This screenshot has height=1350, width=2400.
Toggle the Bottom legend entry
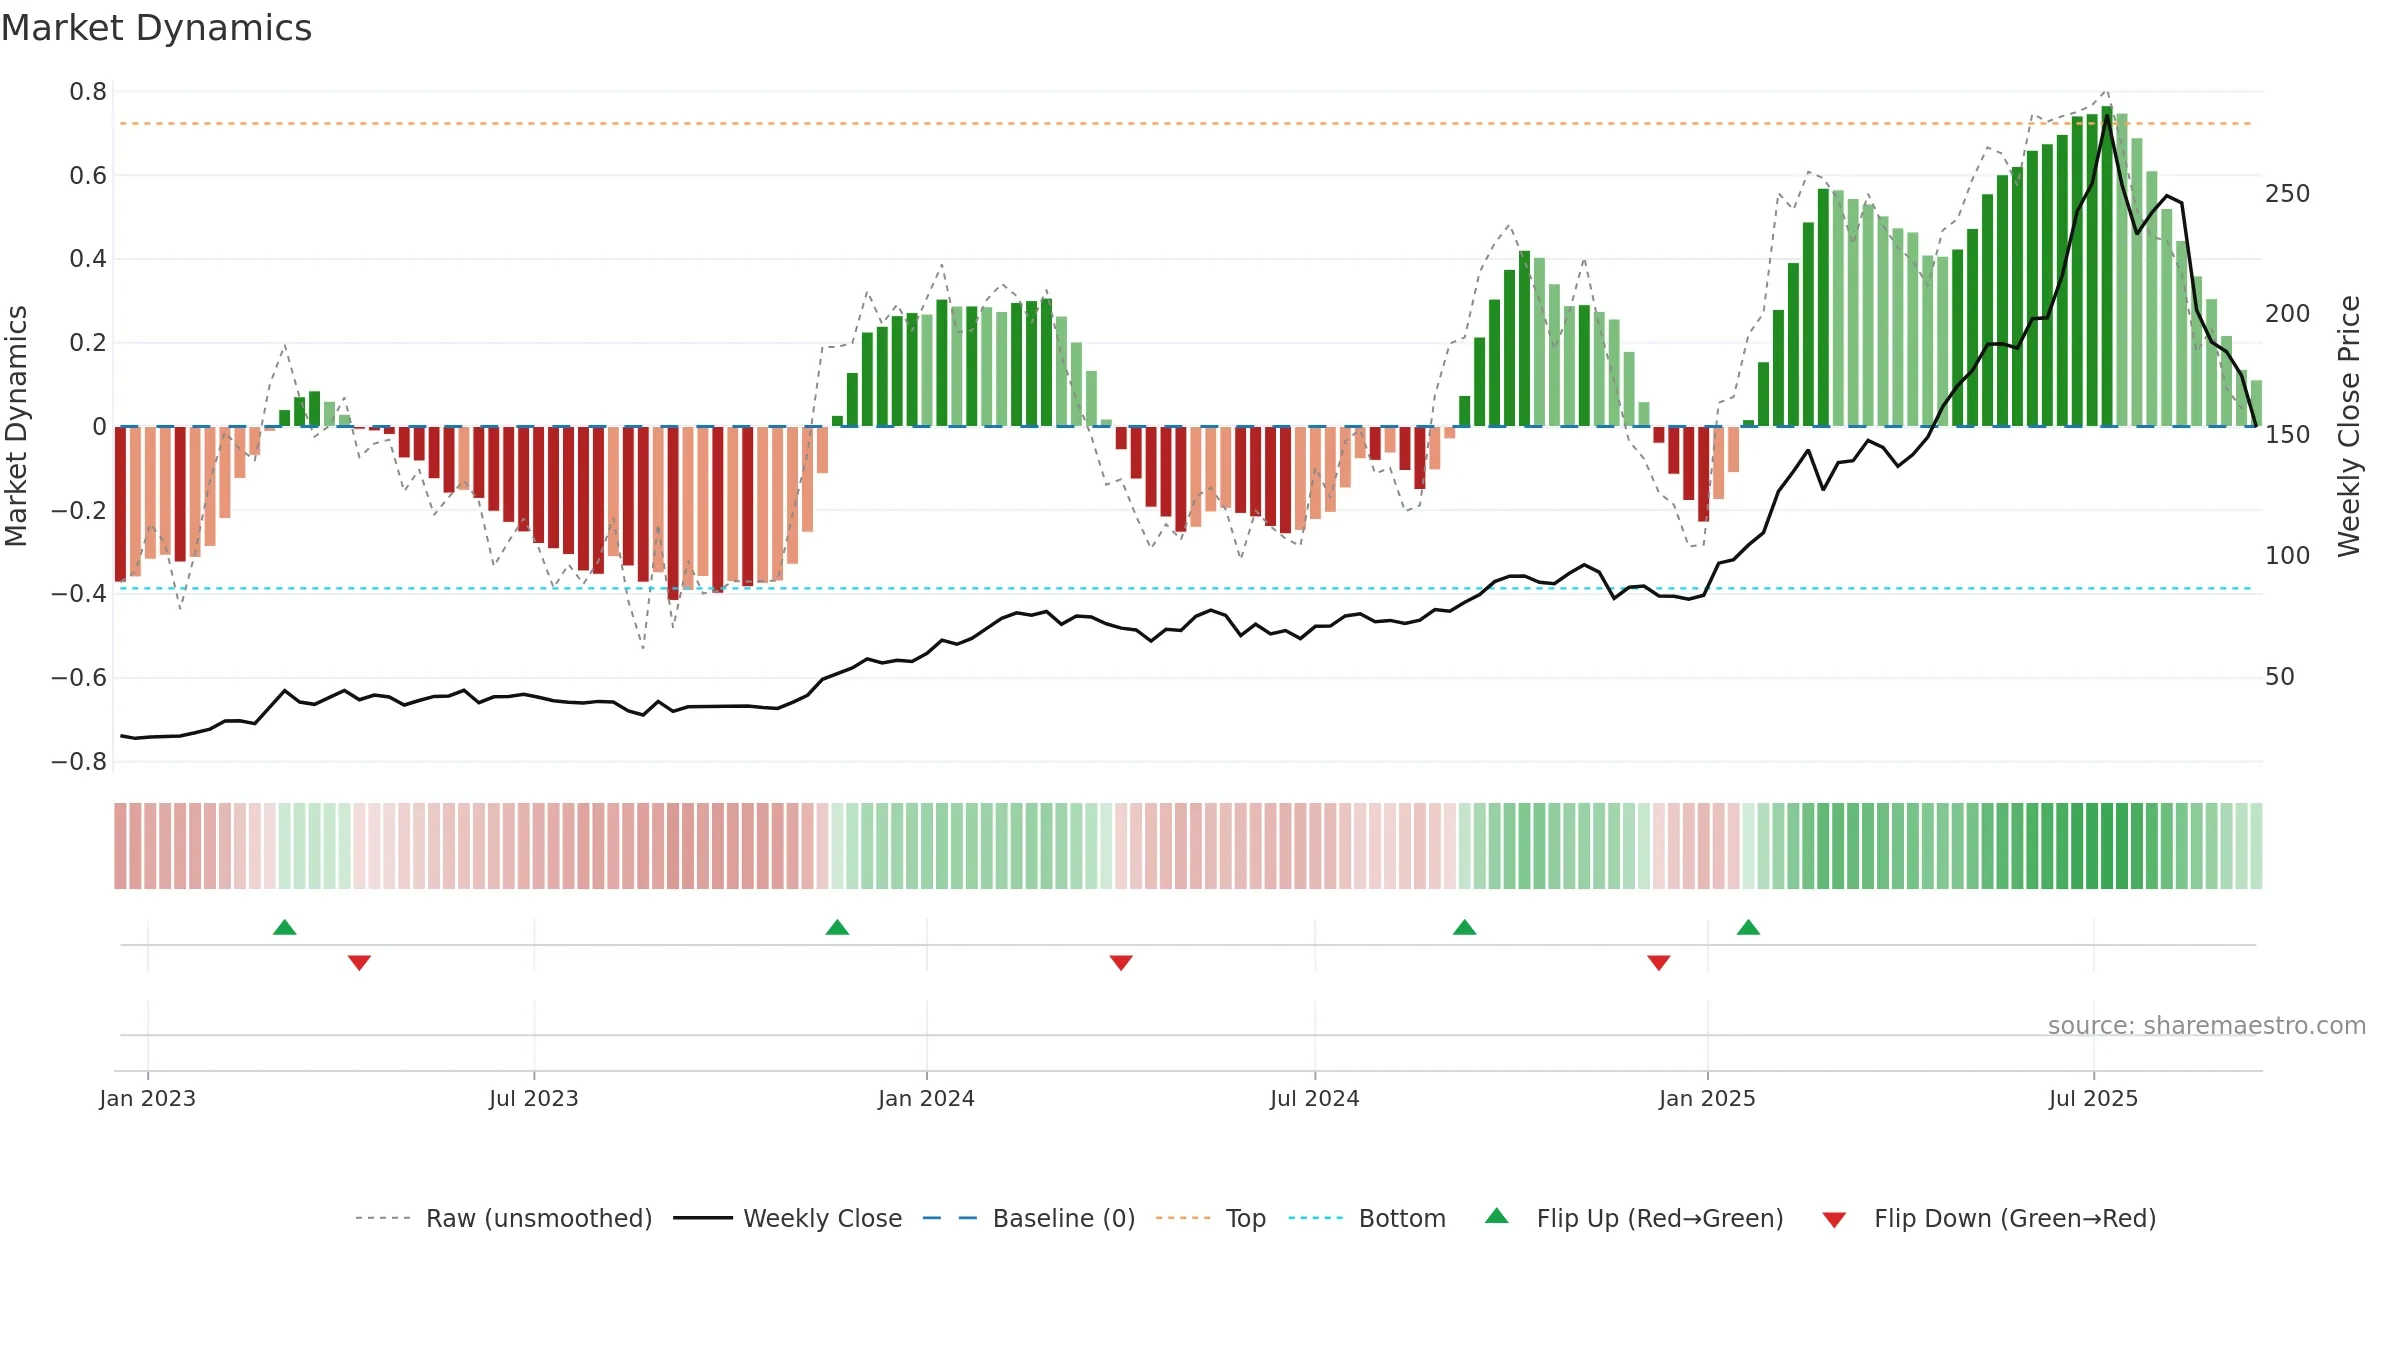point(1367,1218)
